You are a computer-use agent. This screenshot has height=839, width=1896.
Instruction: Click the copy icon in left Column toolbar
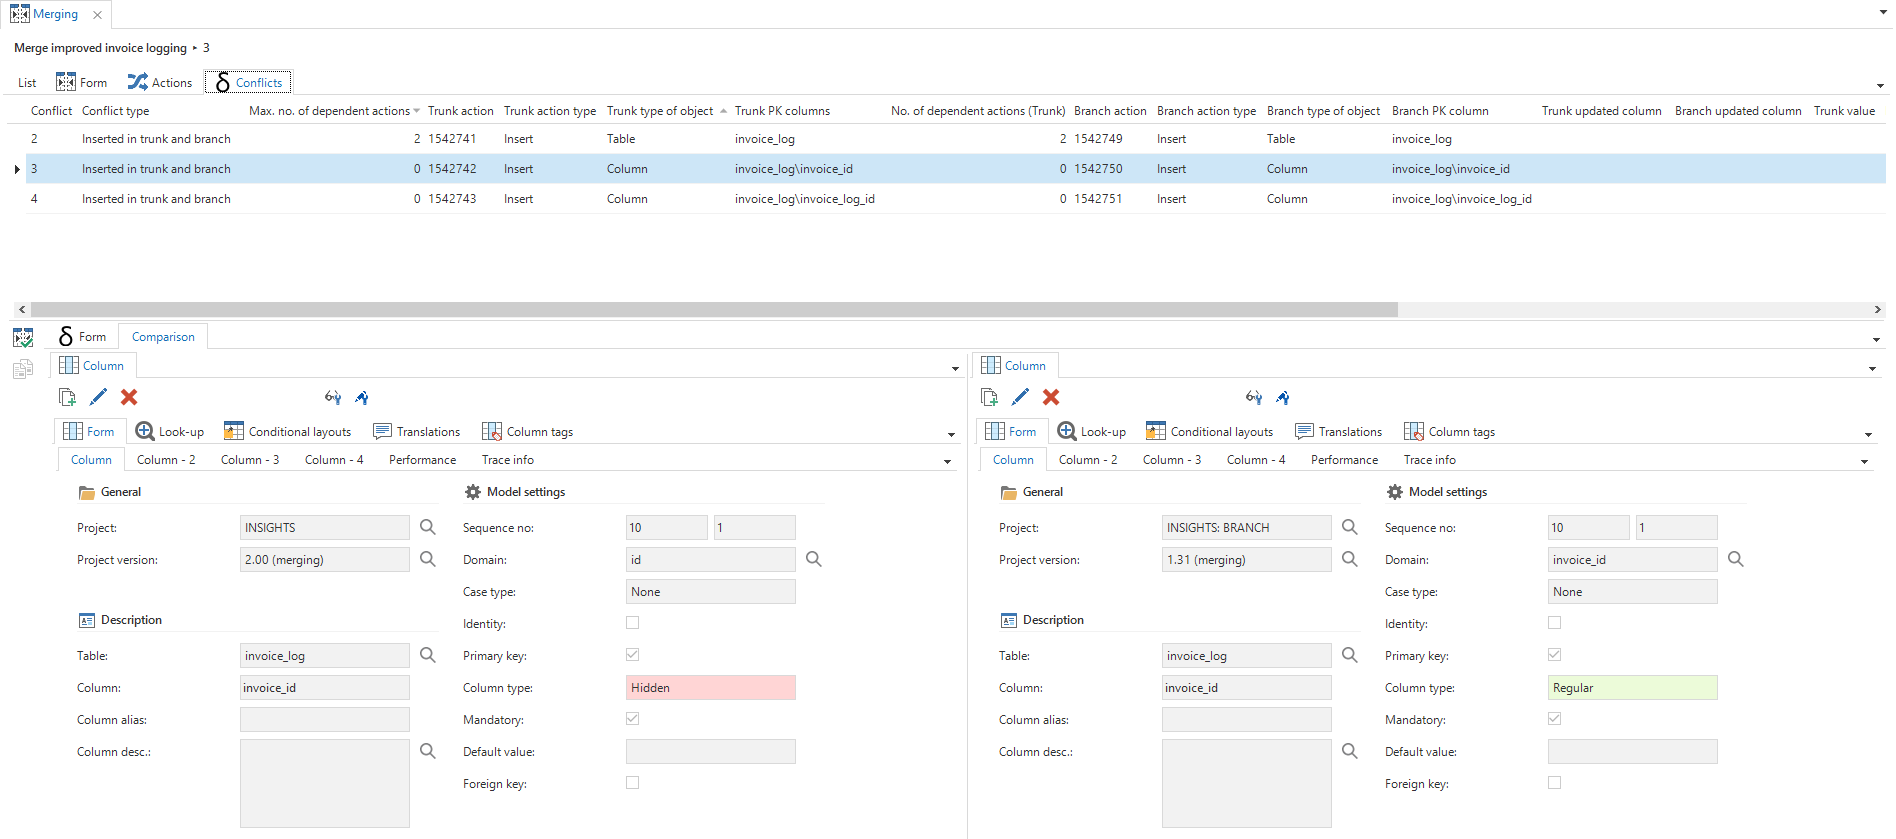click(x=67, y=397)
